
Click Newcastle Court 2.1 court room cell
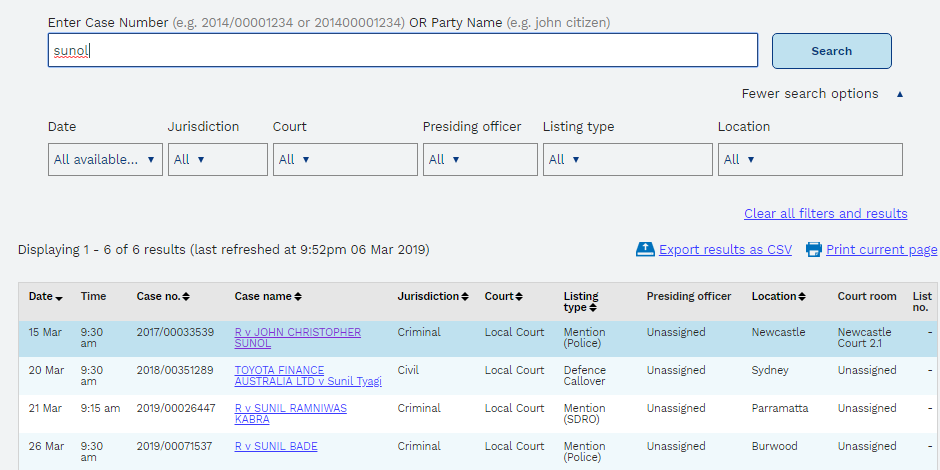864,338
